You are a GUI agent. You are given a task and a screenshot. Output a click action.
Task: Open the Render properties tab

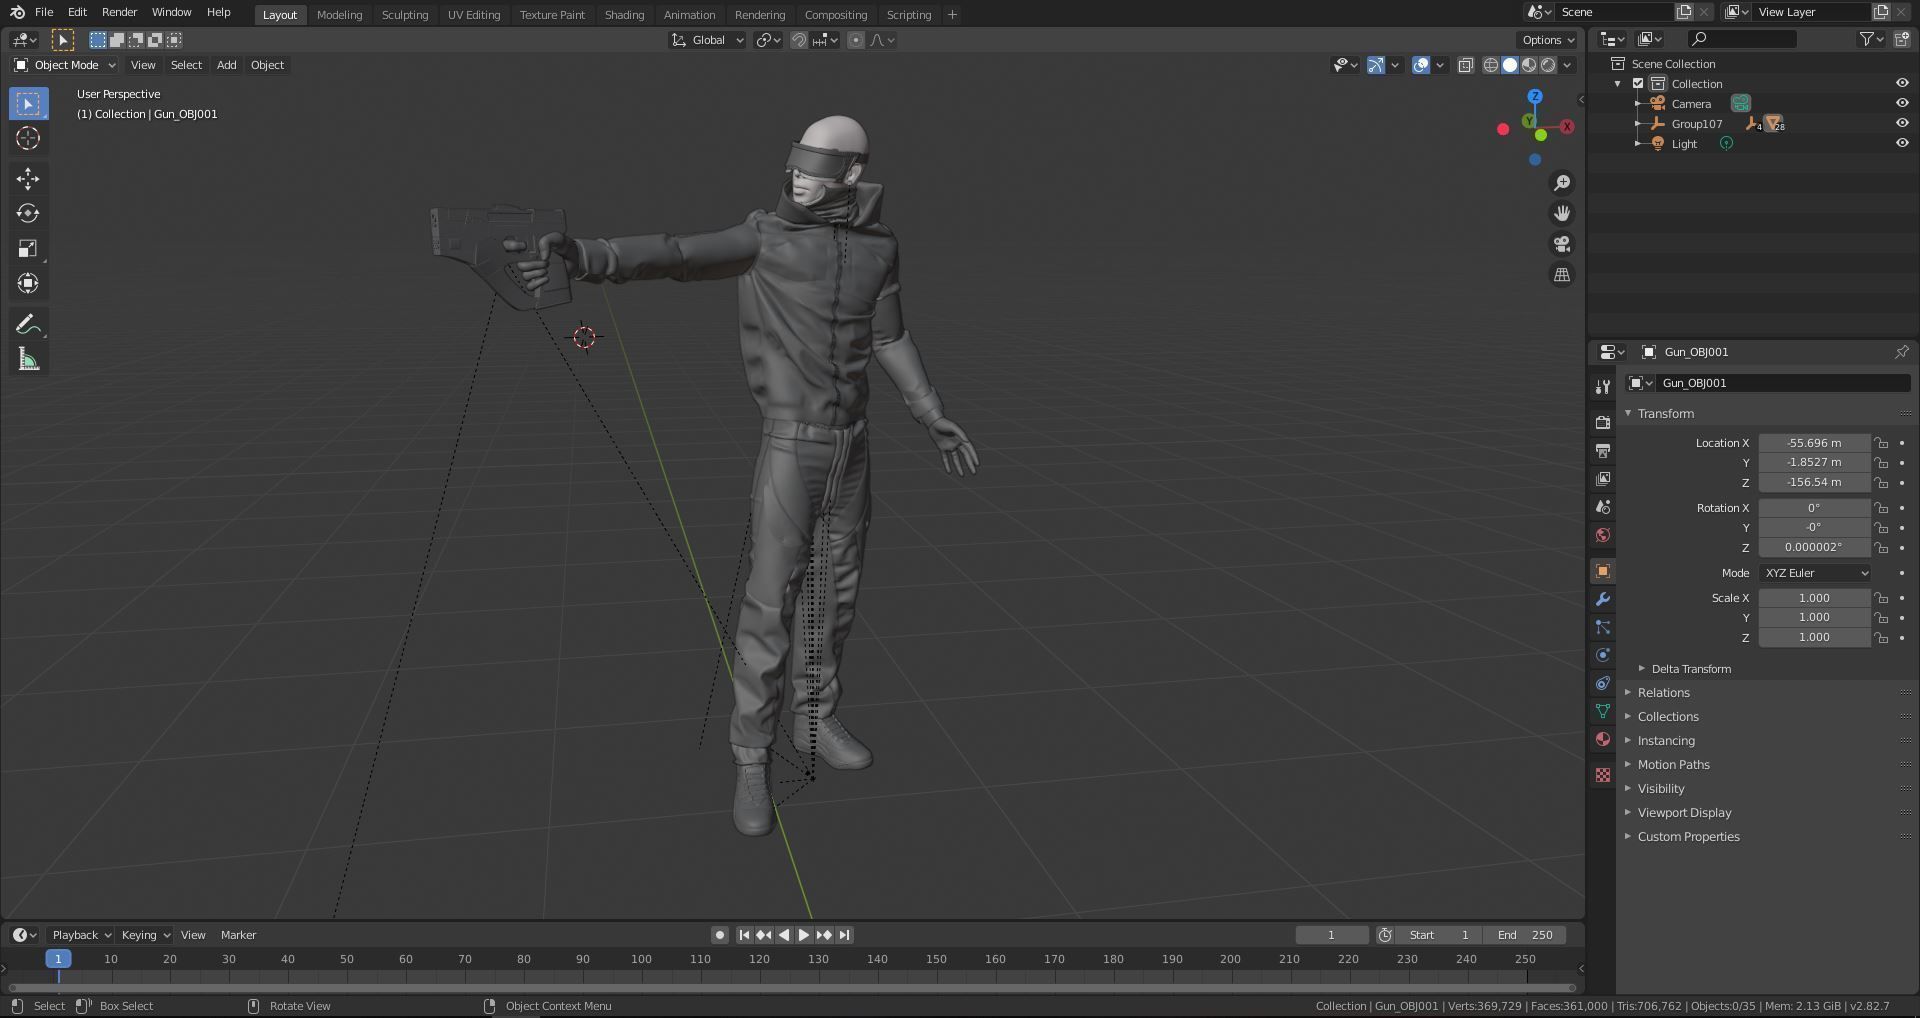1603,423
